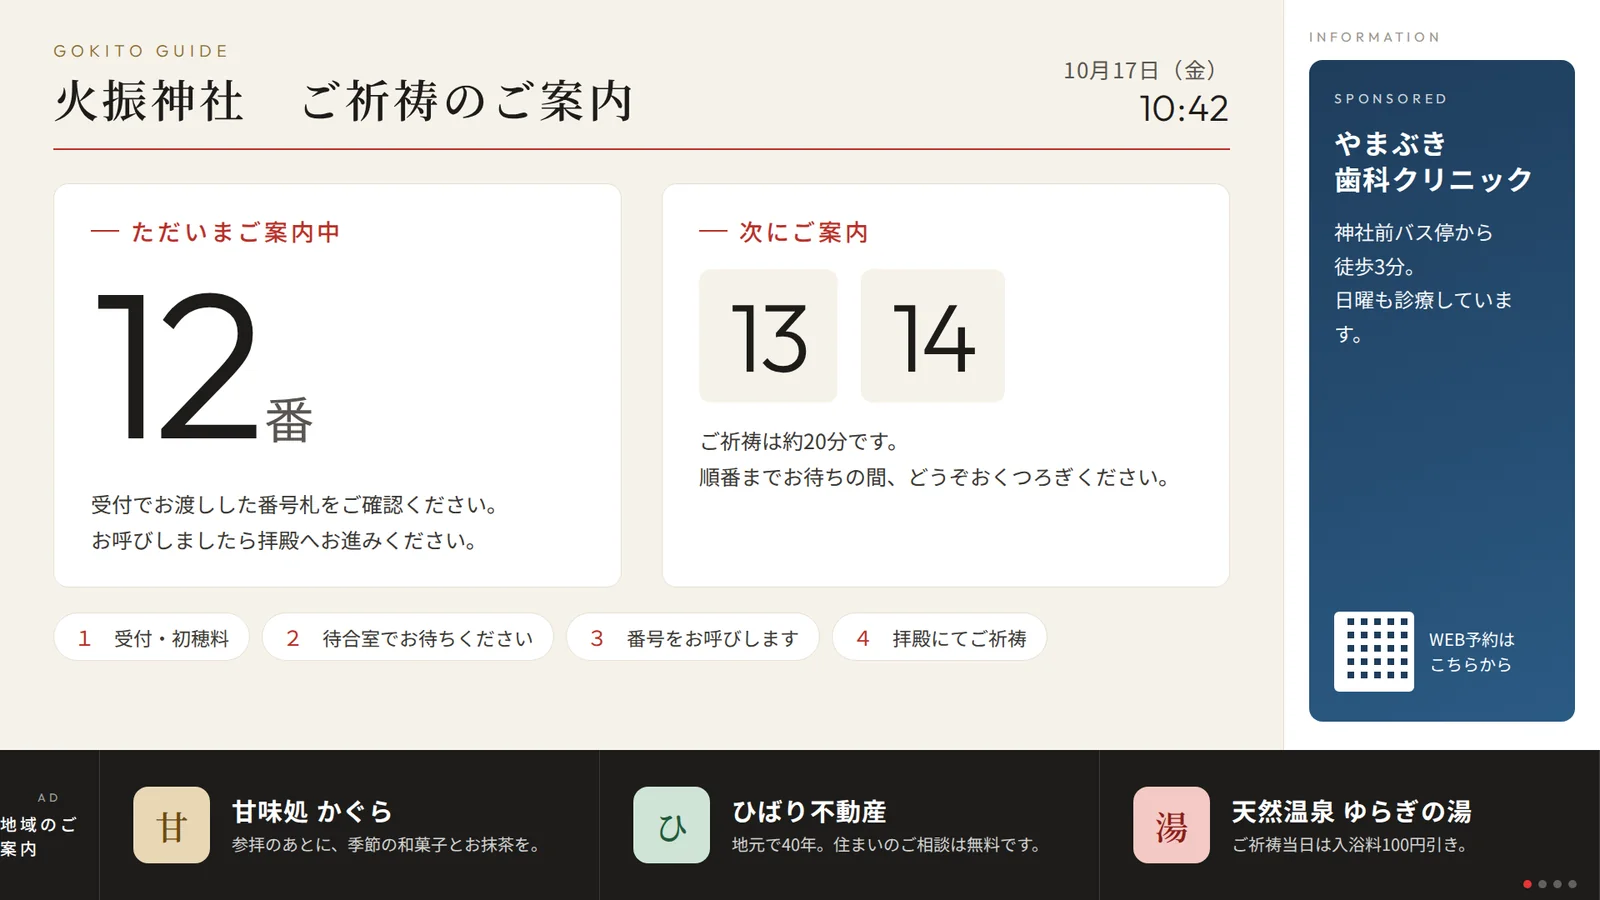The width and height of the screenshot is (1600, 900).
Task: Select step 3 番号をお呼びします
Action: click(x=693, y=638)
